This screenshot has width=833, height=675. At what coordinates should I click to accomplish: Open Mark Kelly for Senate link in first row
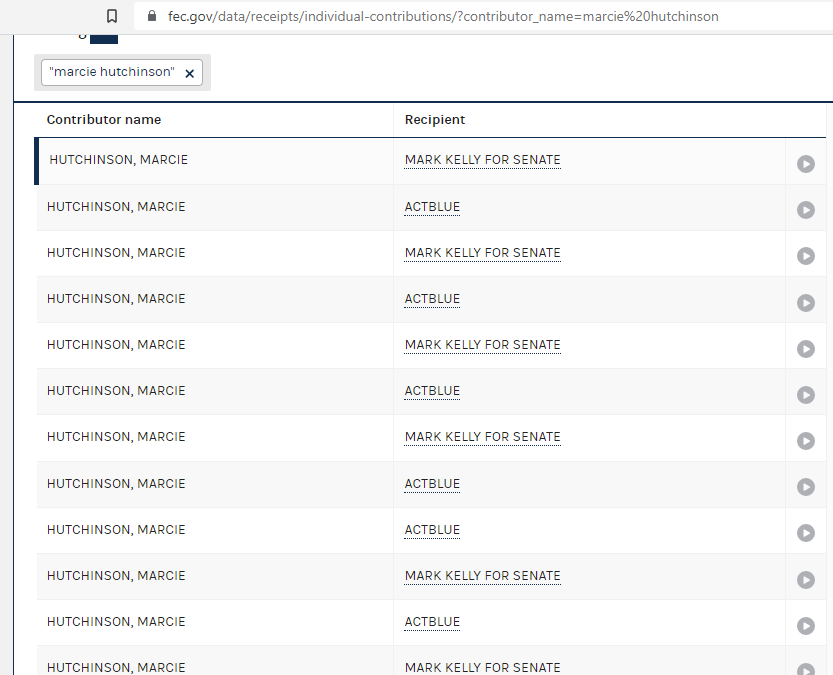tap(482, 160)
